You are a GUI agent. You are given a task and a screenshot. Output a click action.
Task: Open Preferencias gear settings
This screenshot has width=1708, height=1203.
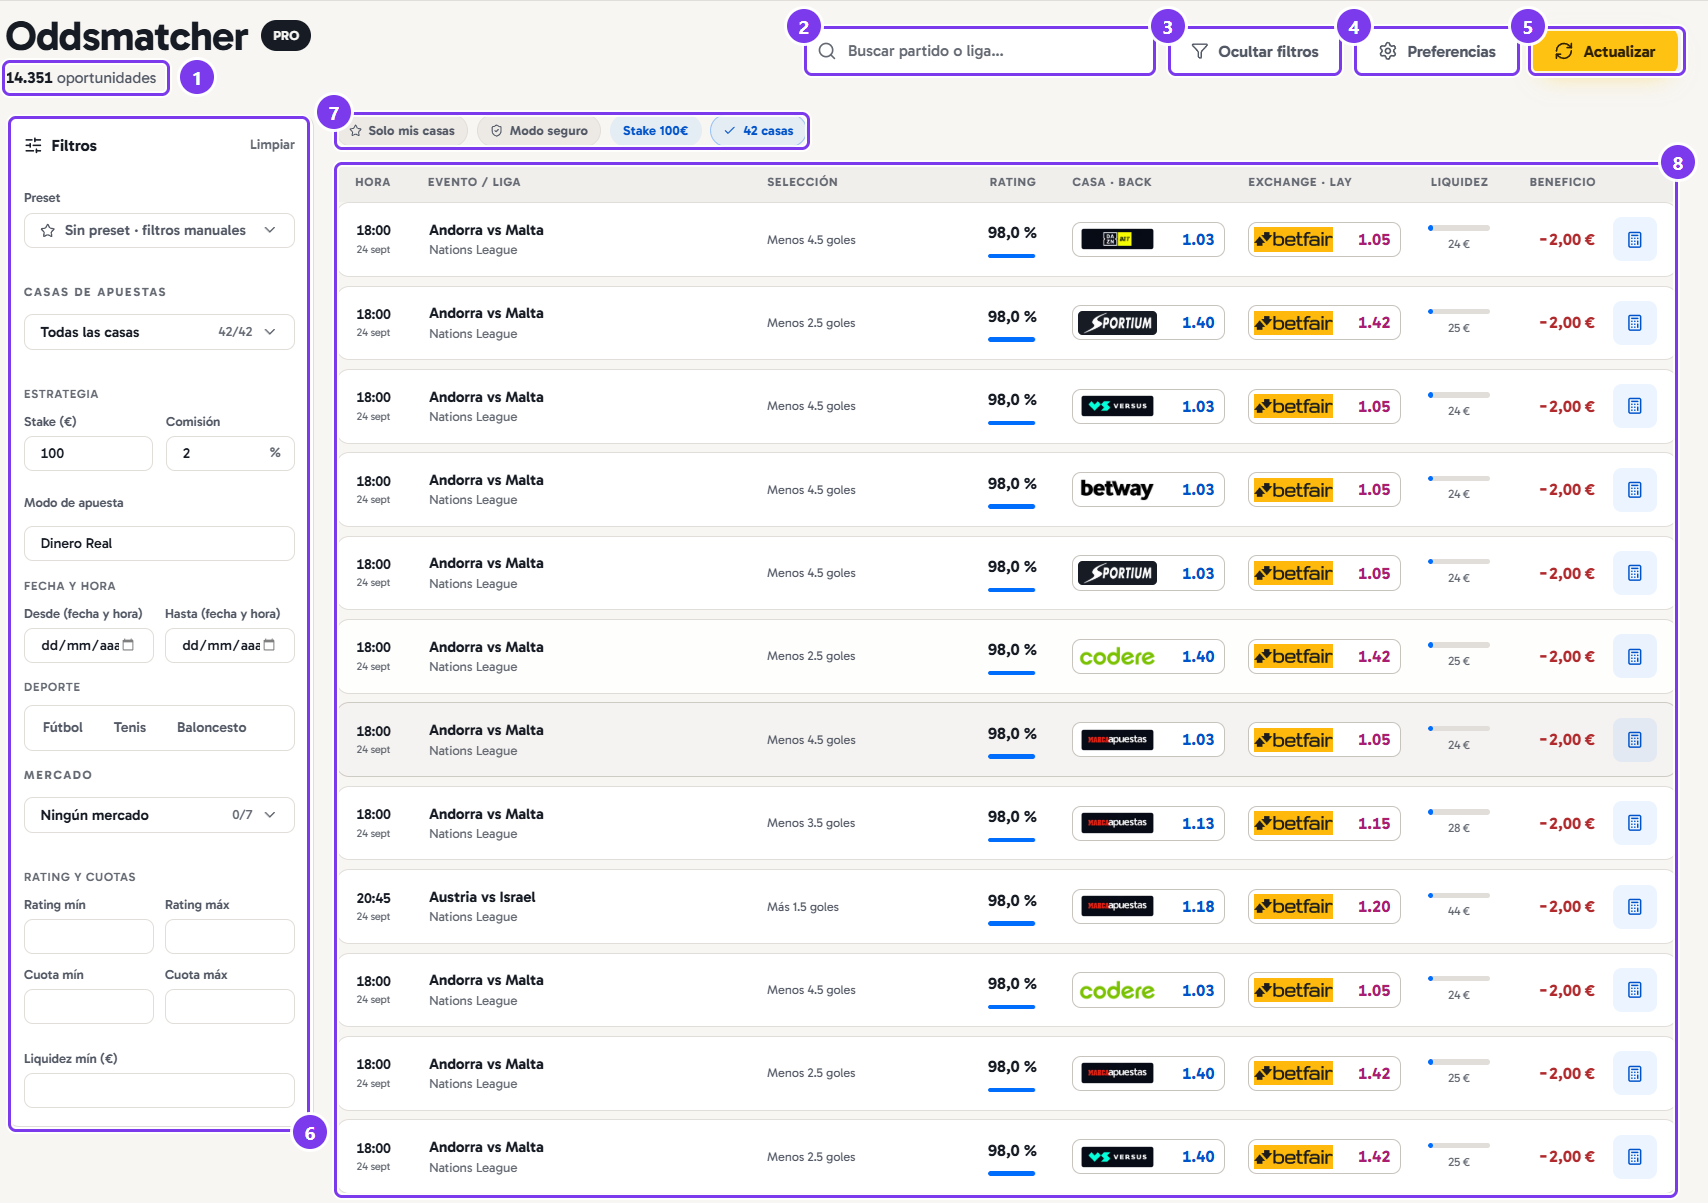[x=1437, y=51]
